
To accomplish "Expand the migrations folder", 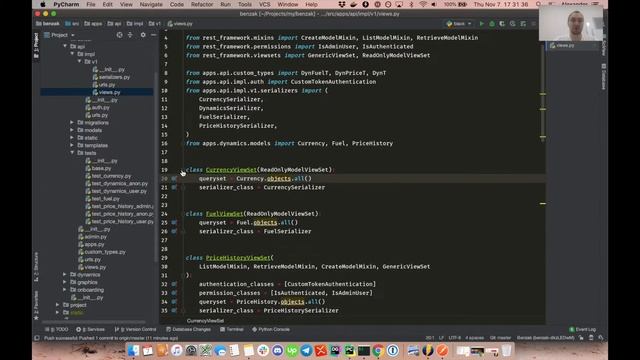I will 72,122.
